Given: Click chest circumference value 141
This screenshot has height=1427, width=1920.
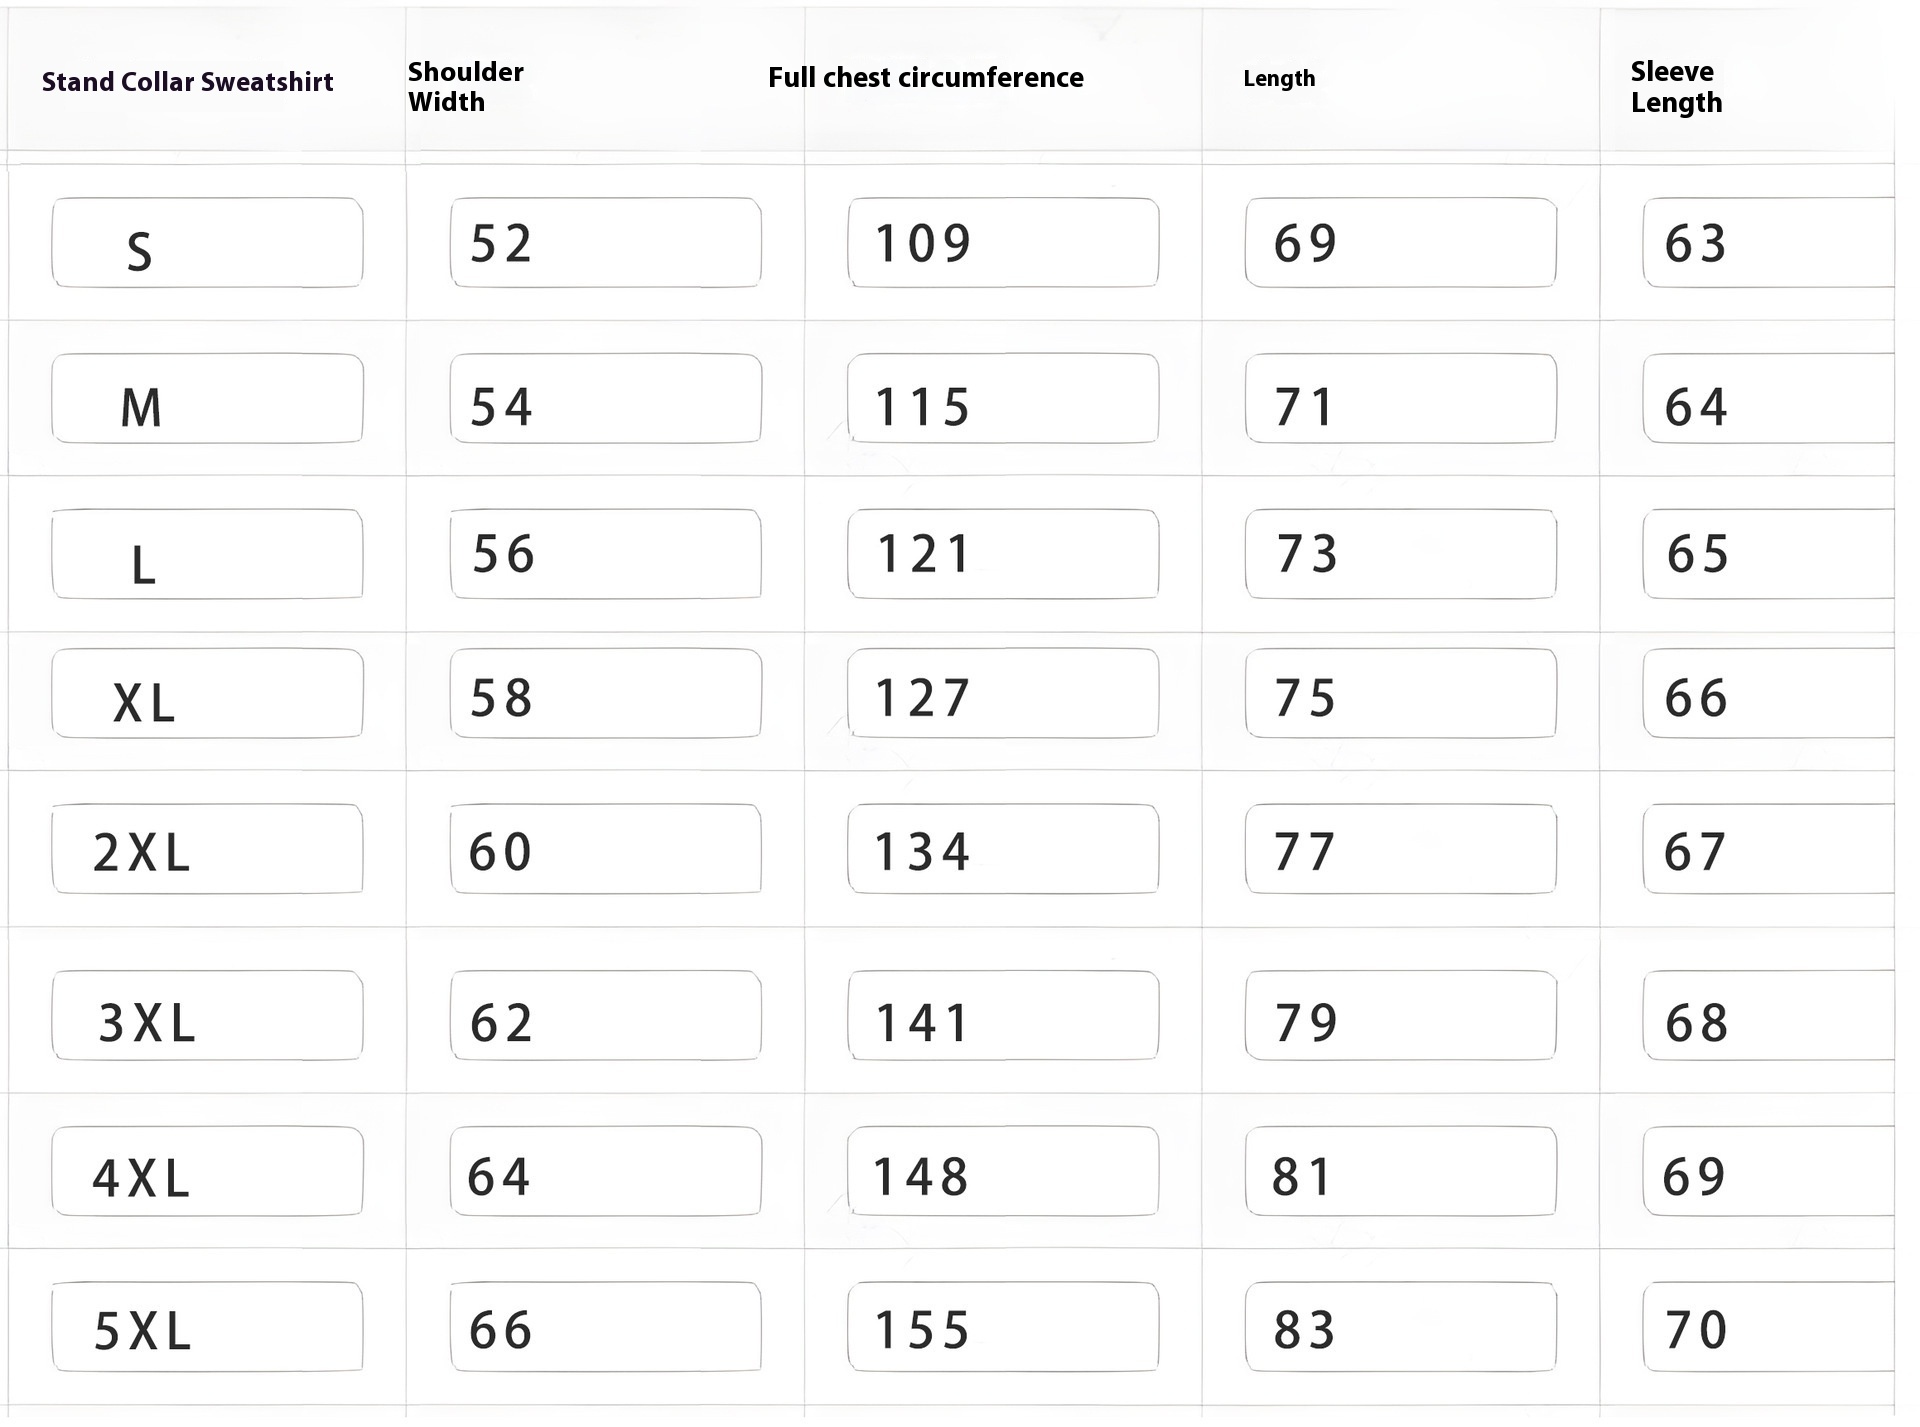Looking at the screenshot, I should [x=1003, y=1016].
